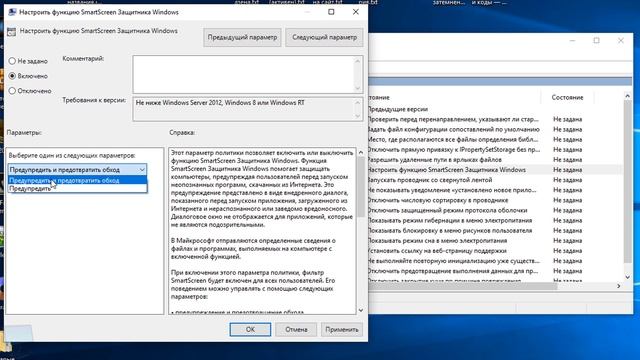The height and width of the screenshot is (360, 640).
Task: Click the comment field scroll-down arrow
Action: pos(358,88)
